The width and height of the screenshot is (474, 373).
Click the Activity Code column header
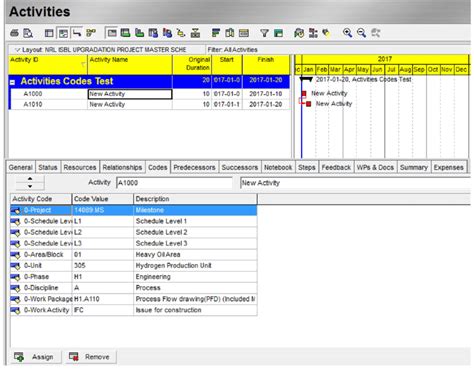point(41,199)
